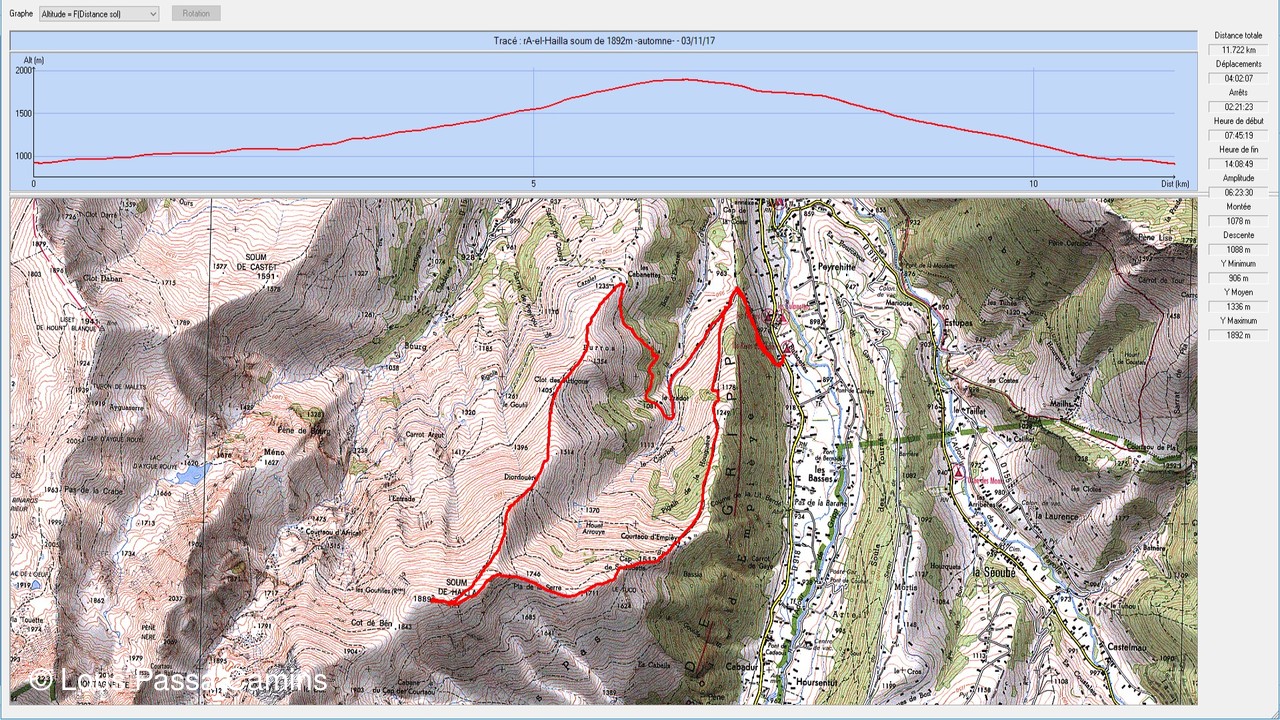
Task: Select the Y Maximum value field
Action: (x=1238, y=335)
